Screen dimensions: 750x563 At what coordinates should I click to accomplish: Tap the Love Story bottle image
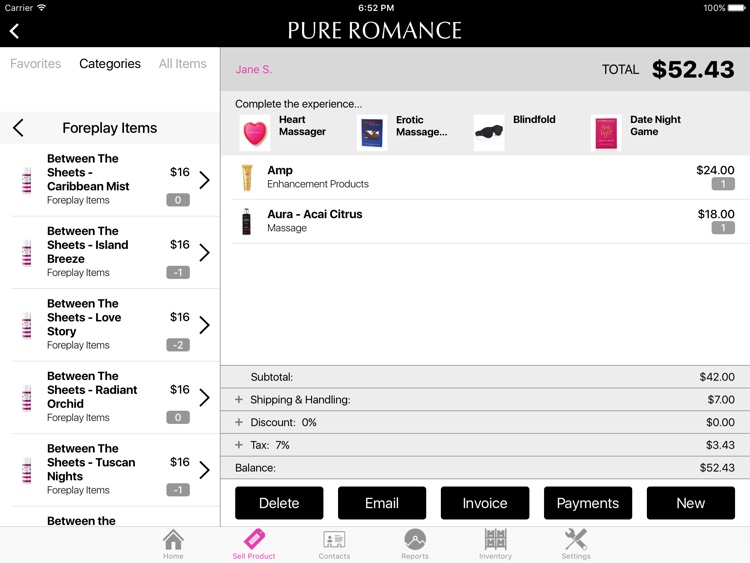[27, 325]
